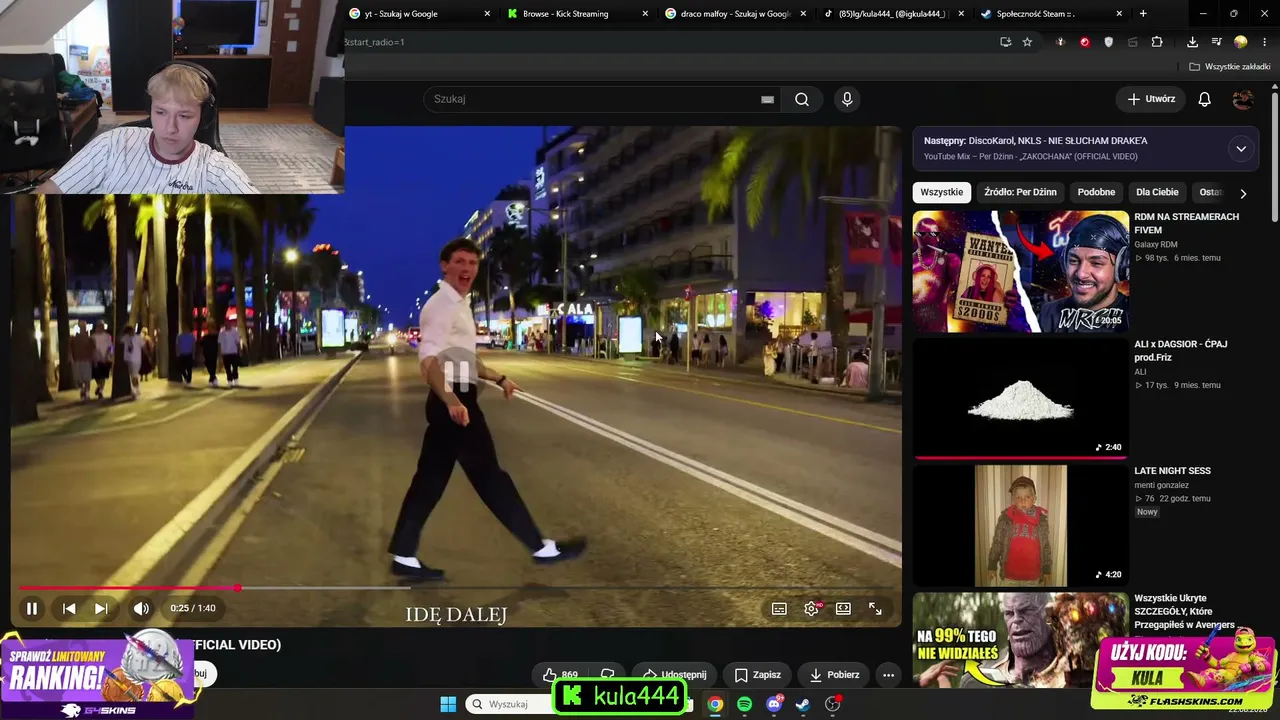Open the three-dot more actions menu
The image size is (1280, 720).
click(x=888, y=675)
